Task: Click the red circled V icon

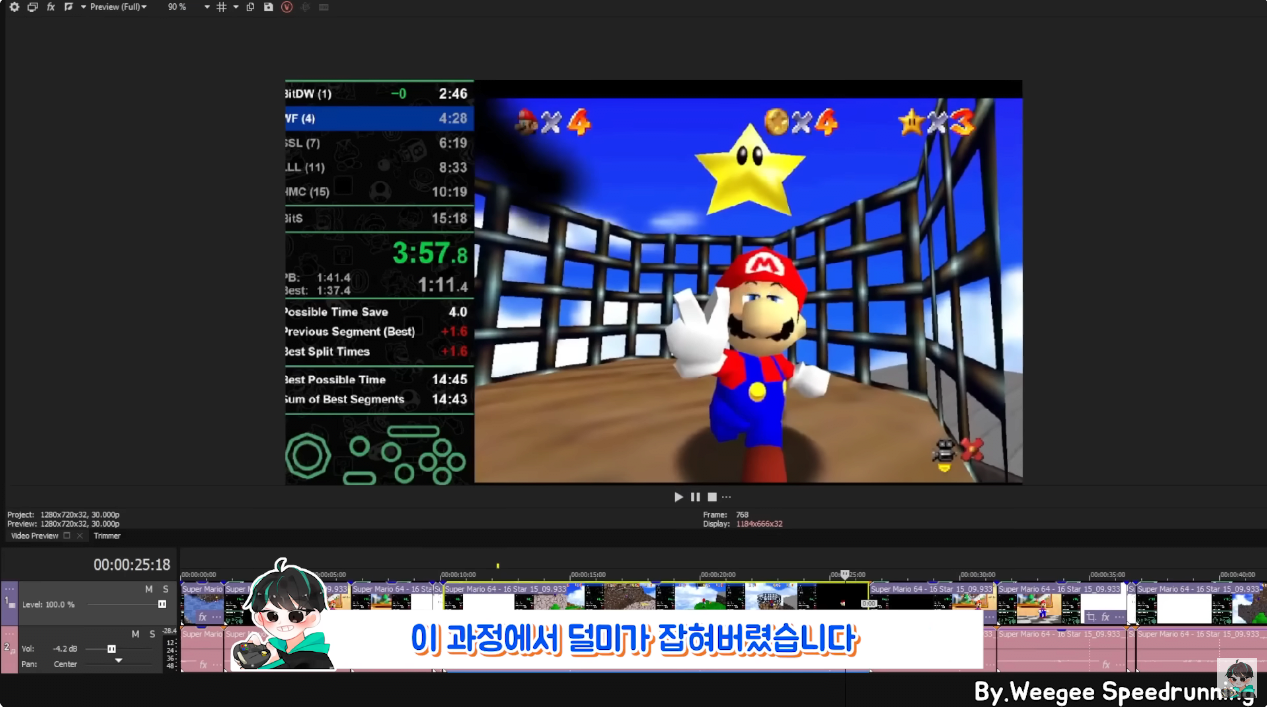Action: pyautogui.click(x=287, y=7)
